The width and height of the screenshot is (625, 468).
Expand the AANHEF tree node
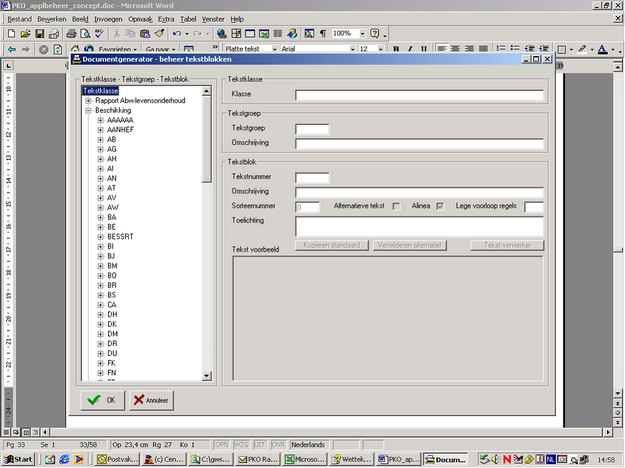pyautogui.click(x=100, y=129)
